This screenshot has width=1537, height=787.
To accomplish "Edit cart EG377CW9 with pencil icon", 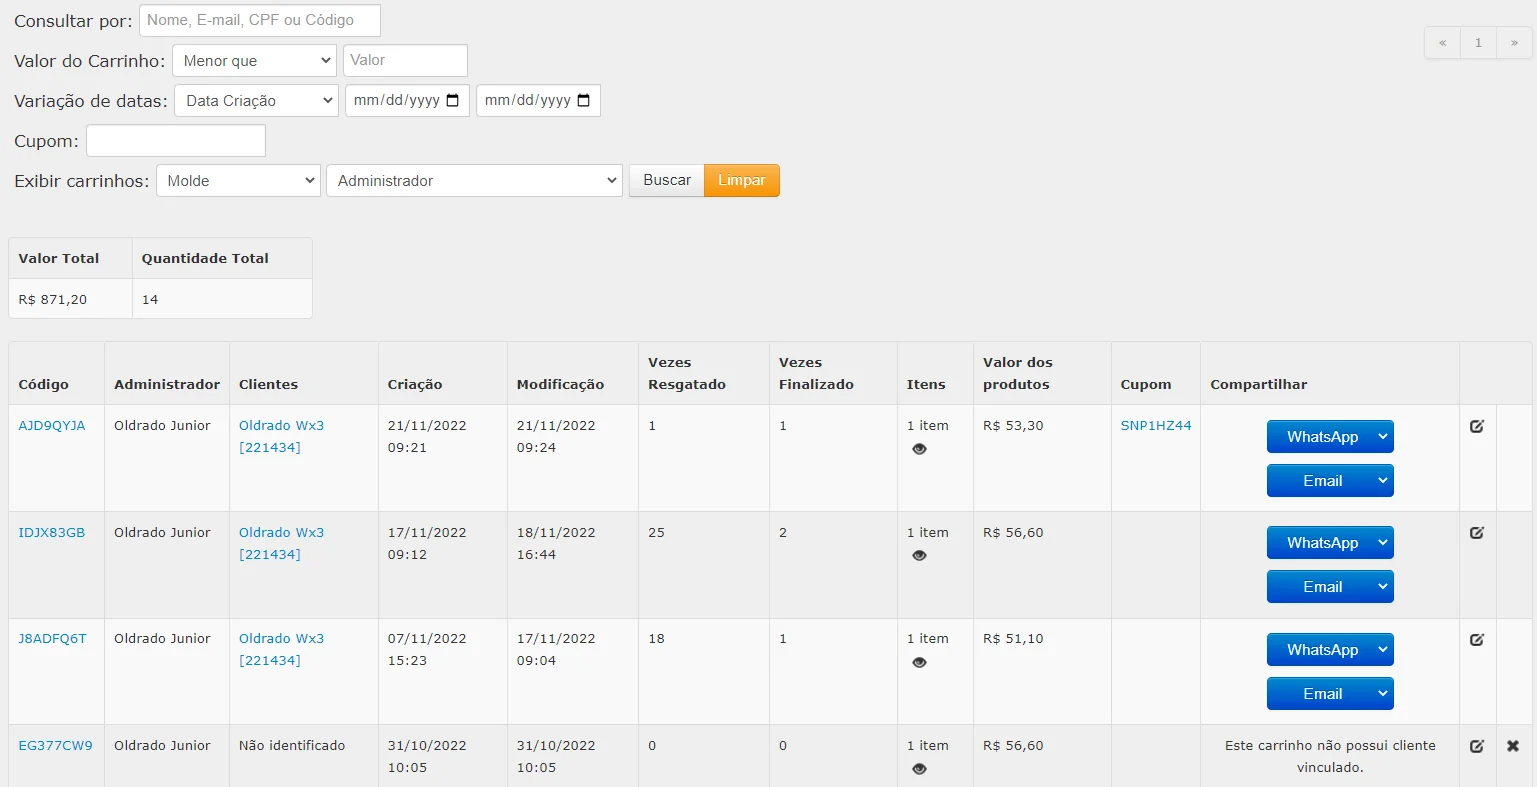I will [1477, 746].
